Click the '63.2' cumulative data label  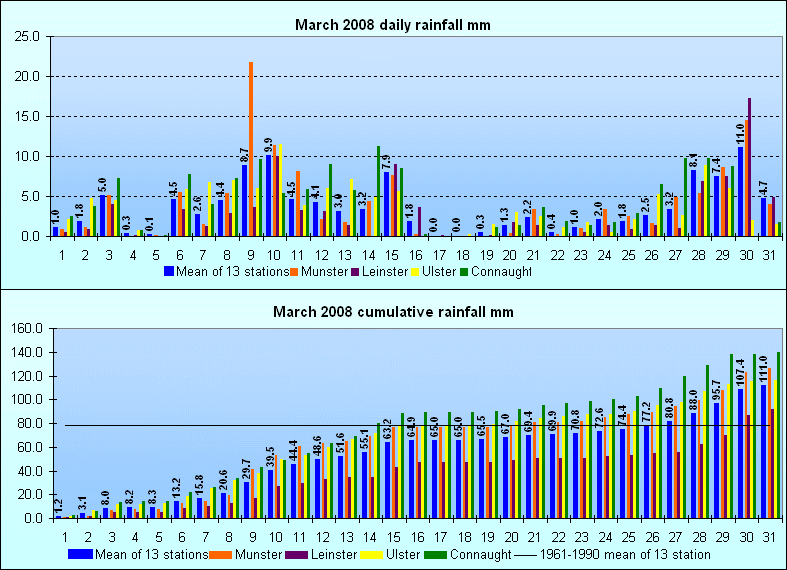(x=387, y=430)
